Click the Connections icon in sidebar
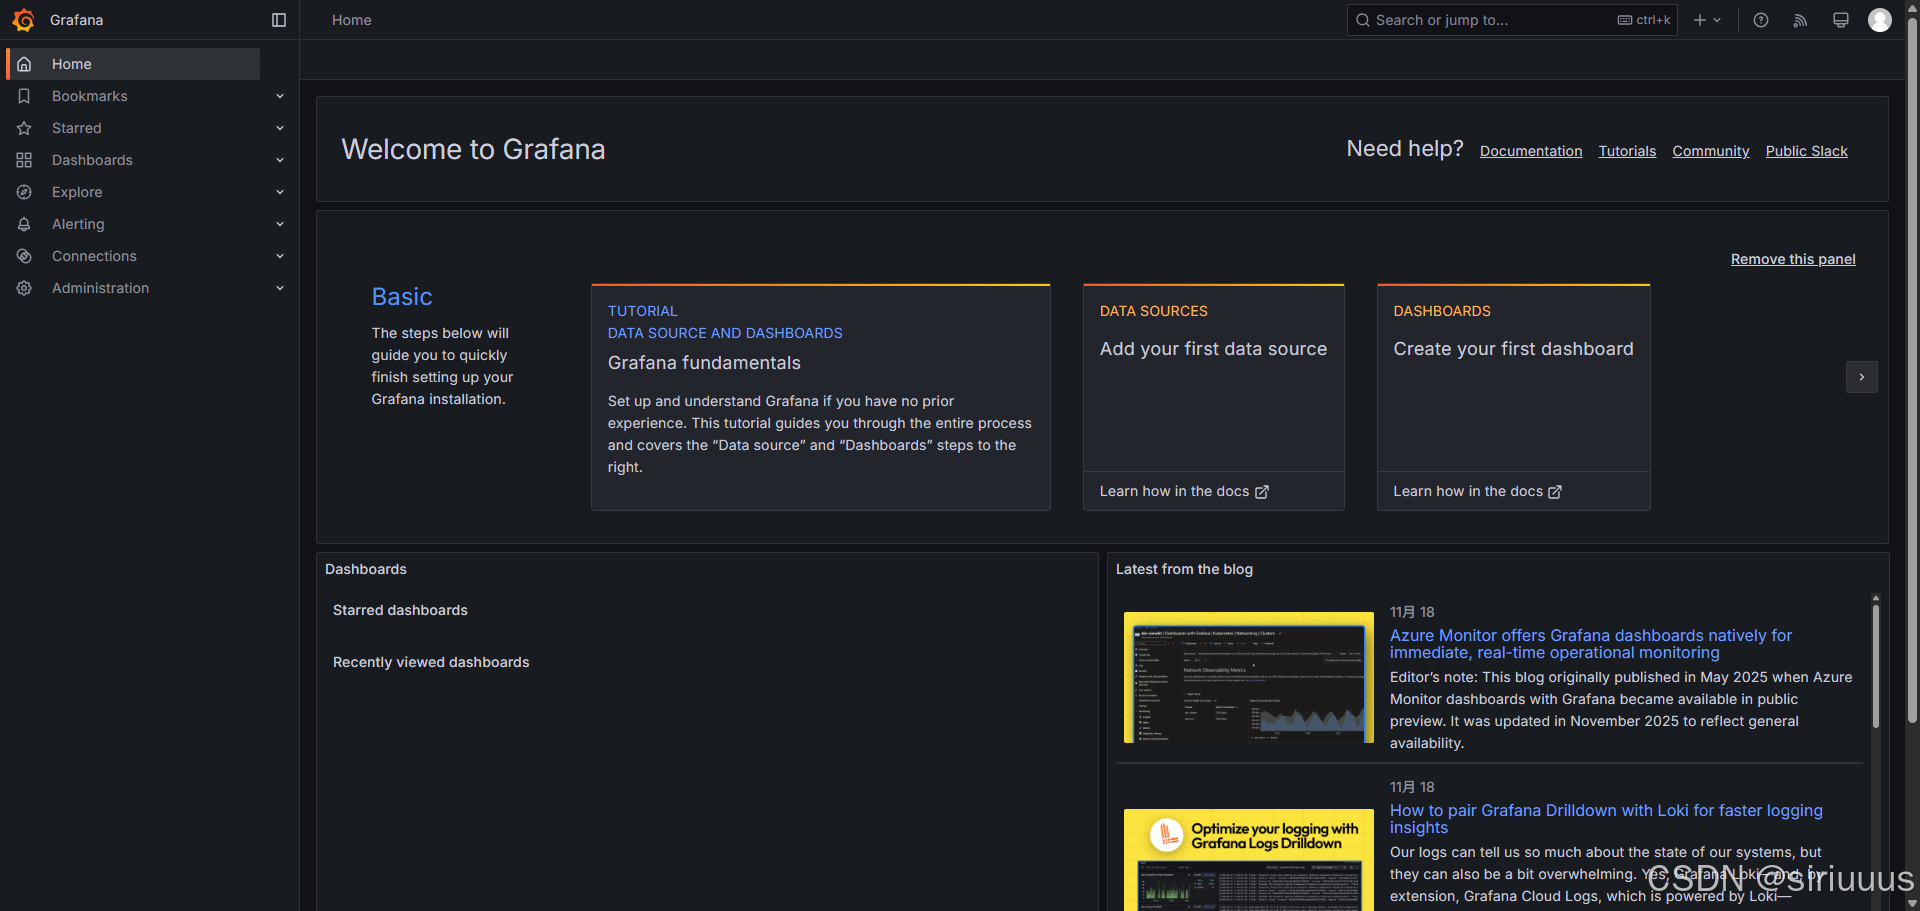 24,256
